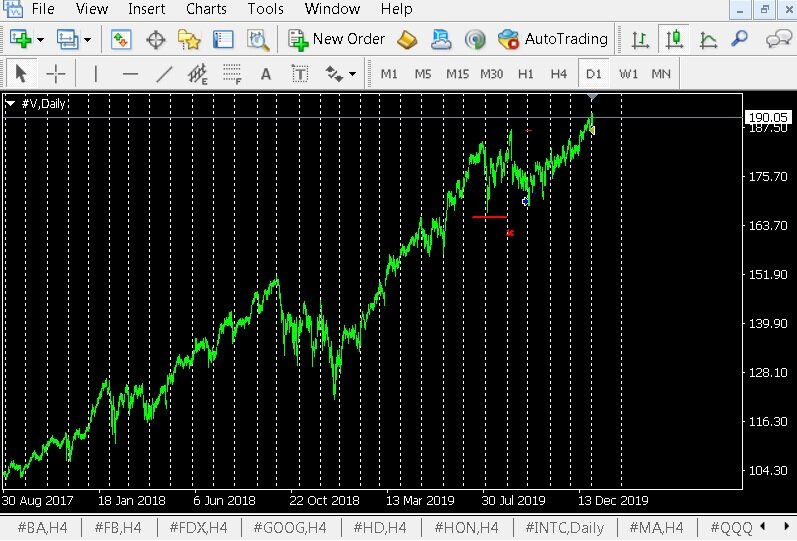Open the Insert menu
The width and height of the screenshot is (797, 541).
pos(146,9)
